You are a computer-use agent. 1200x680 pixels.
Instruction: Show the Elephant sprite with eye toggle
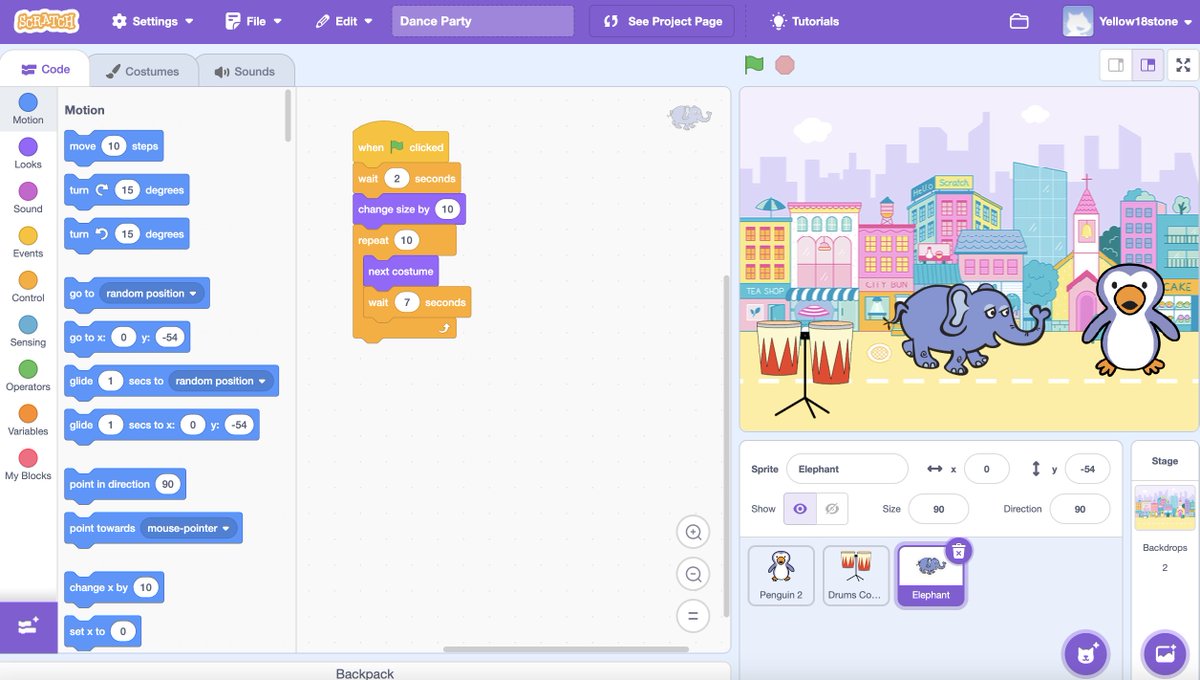pos(800,509)
